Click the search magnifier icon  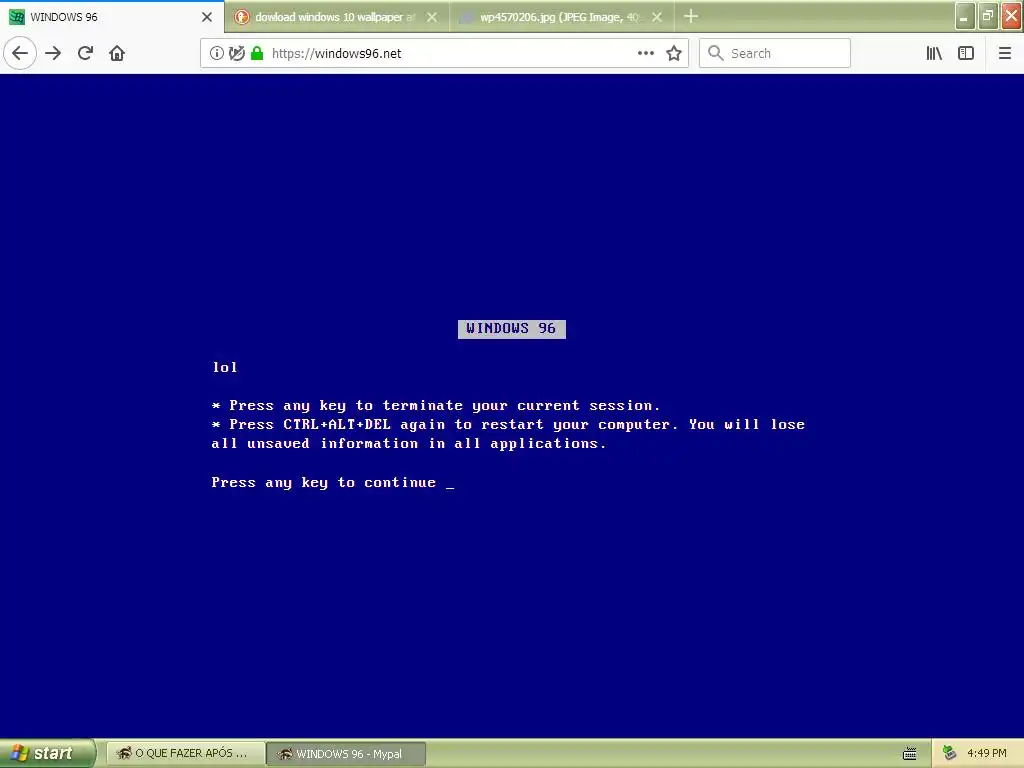(716, 53)
